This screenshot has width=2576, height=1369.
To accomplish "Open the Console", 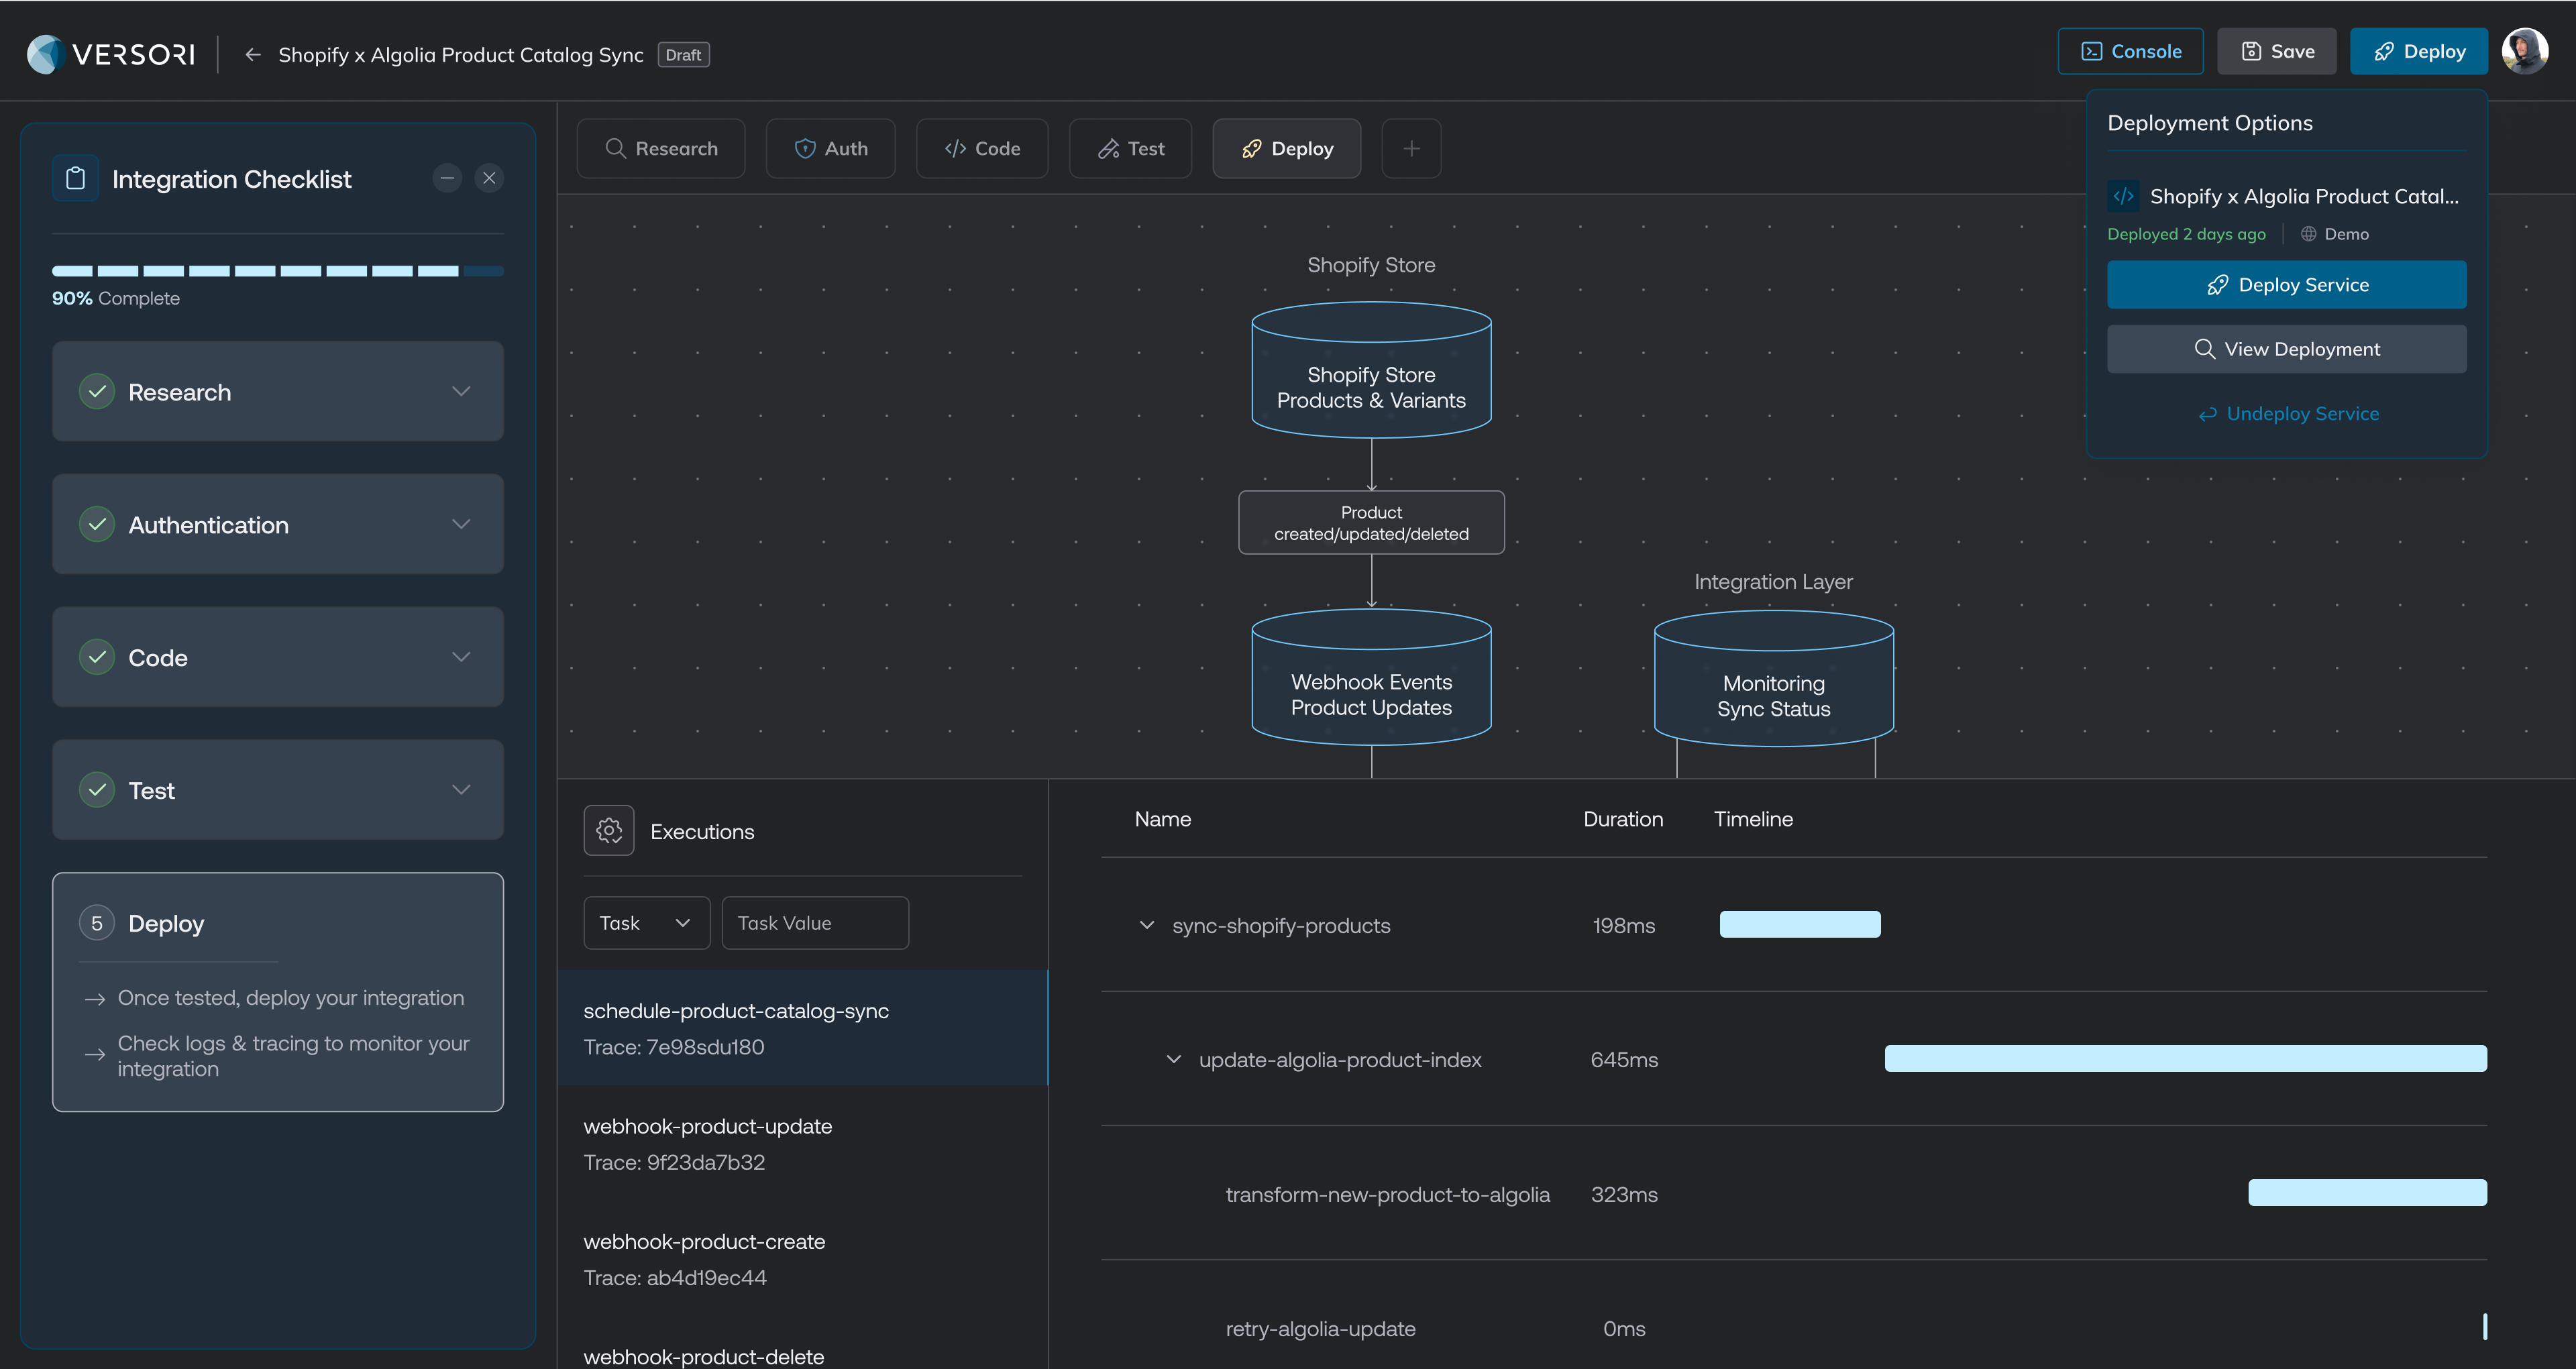I will tap(2130, 51).
